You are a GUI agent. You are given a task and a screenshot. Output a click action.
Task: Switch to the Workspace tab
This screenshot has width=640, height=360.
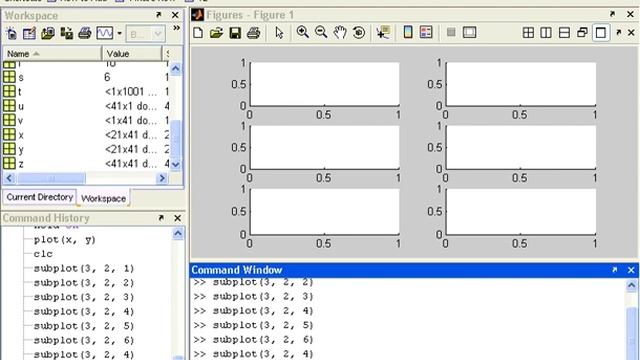(x=103, y=198)
